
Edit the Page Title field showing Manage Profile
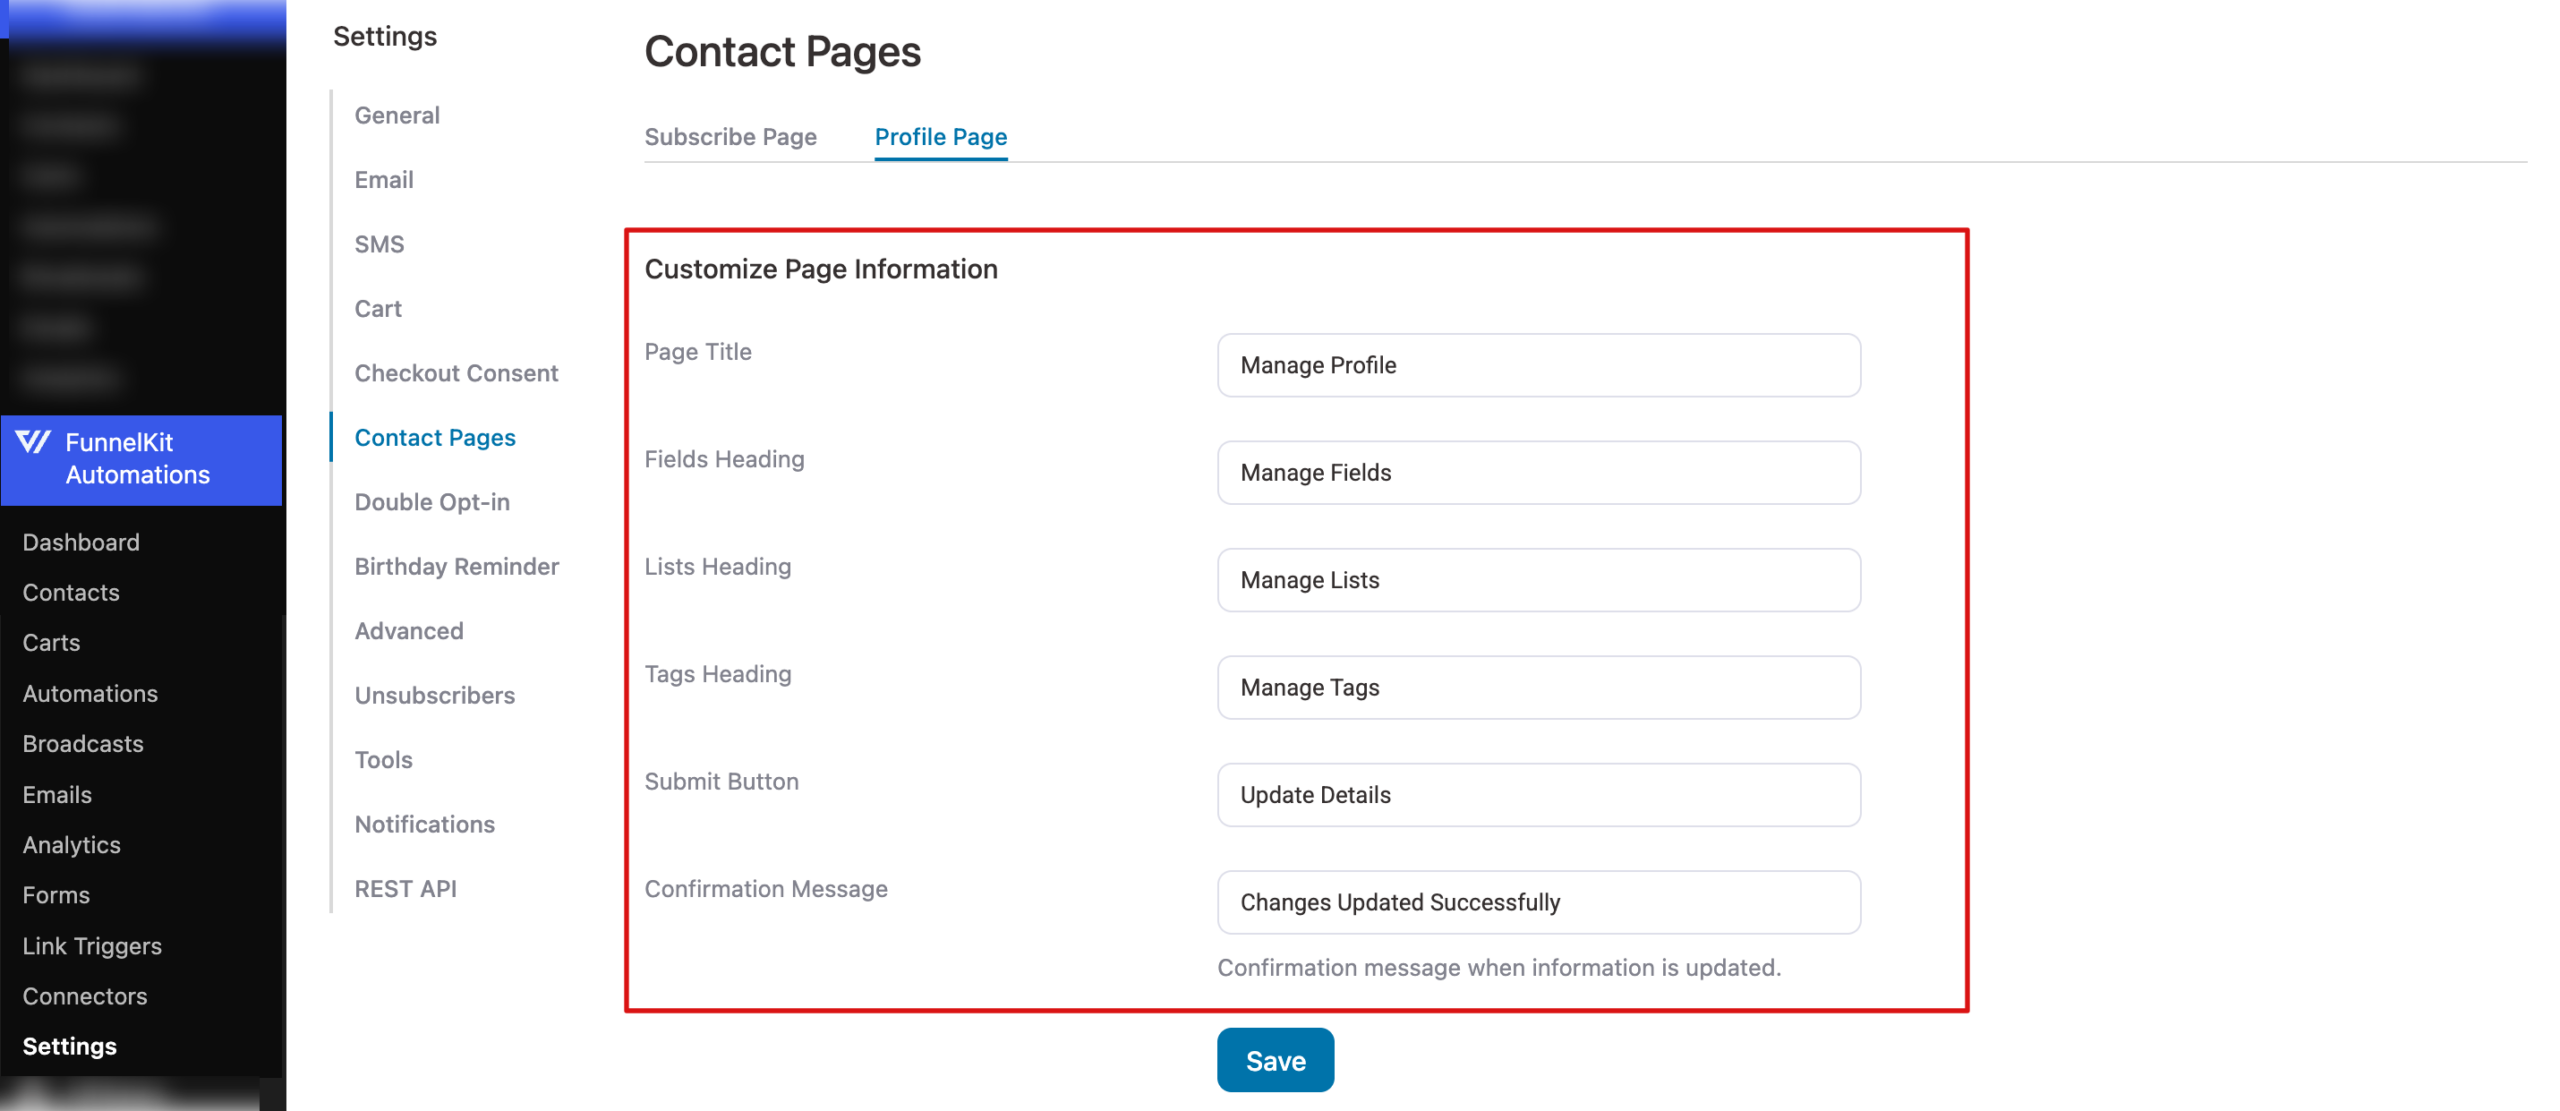point(1537,365)
